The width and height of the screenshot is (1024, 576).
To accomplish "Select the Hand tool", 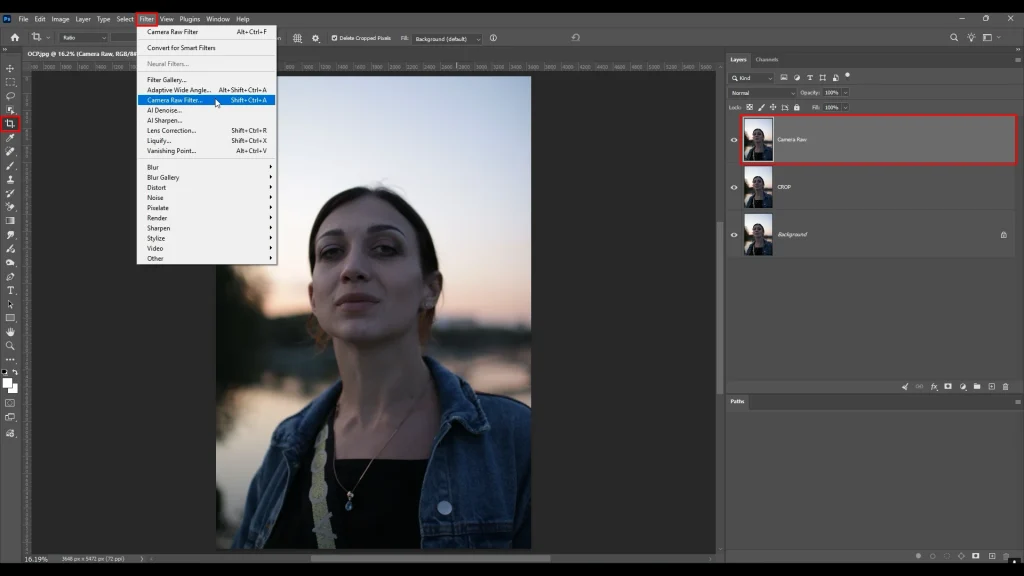I will click(x=10, y=332).
